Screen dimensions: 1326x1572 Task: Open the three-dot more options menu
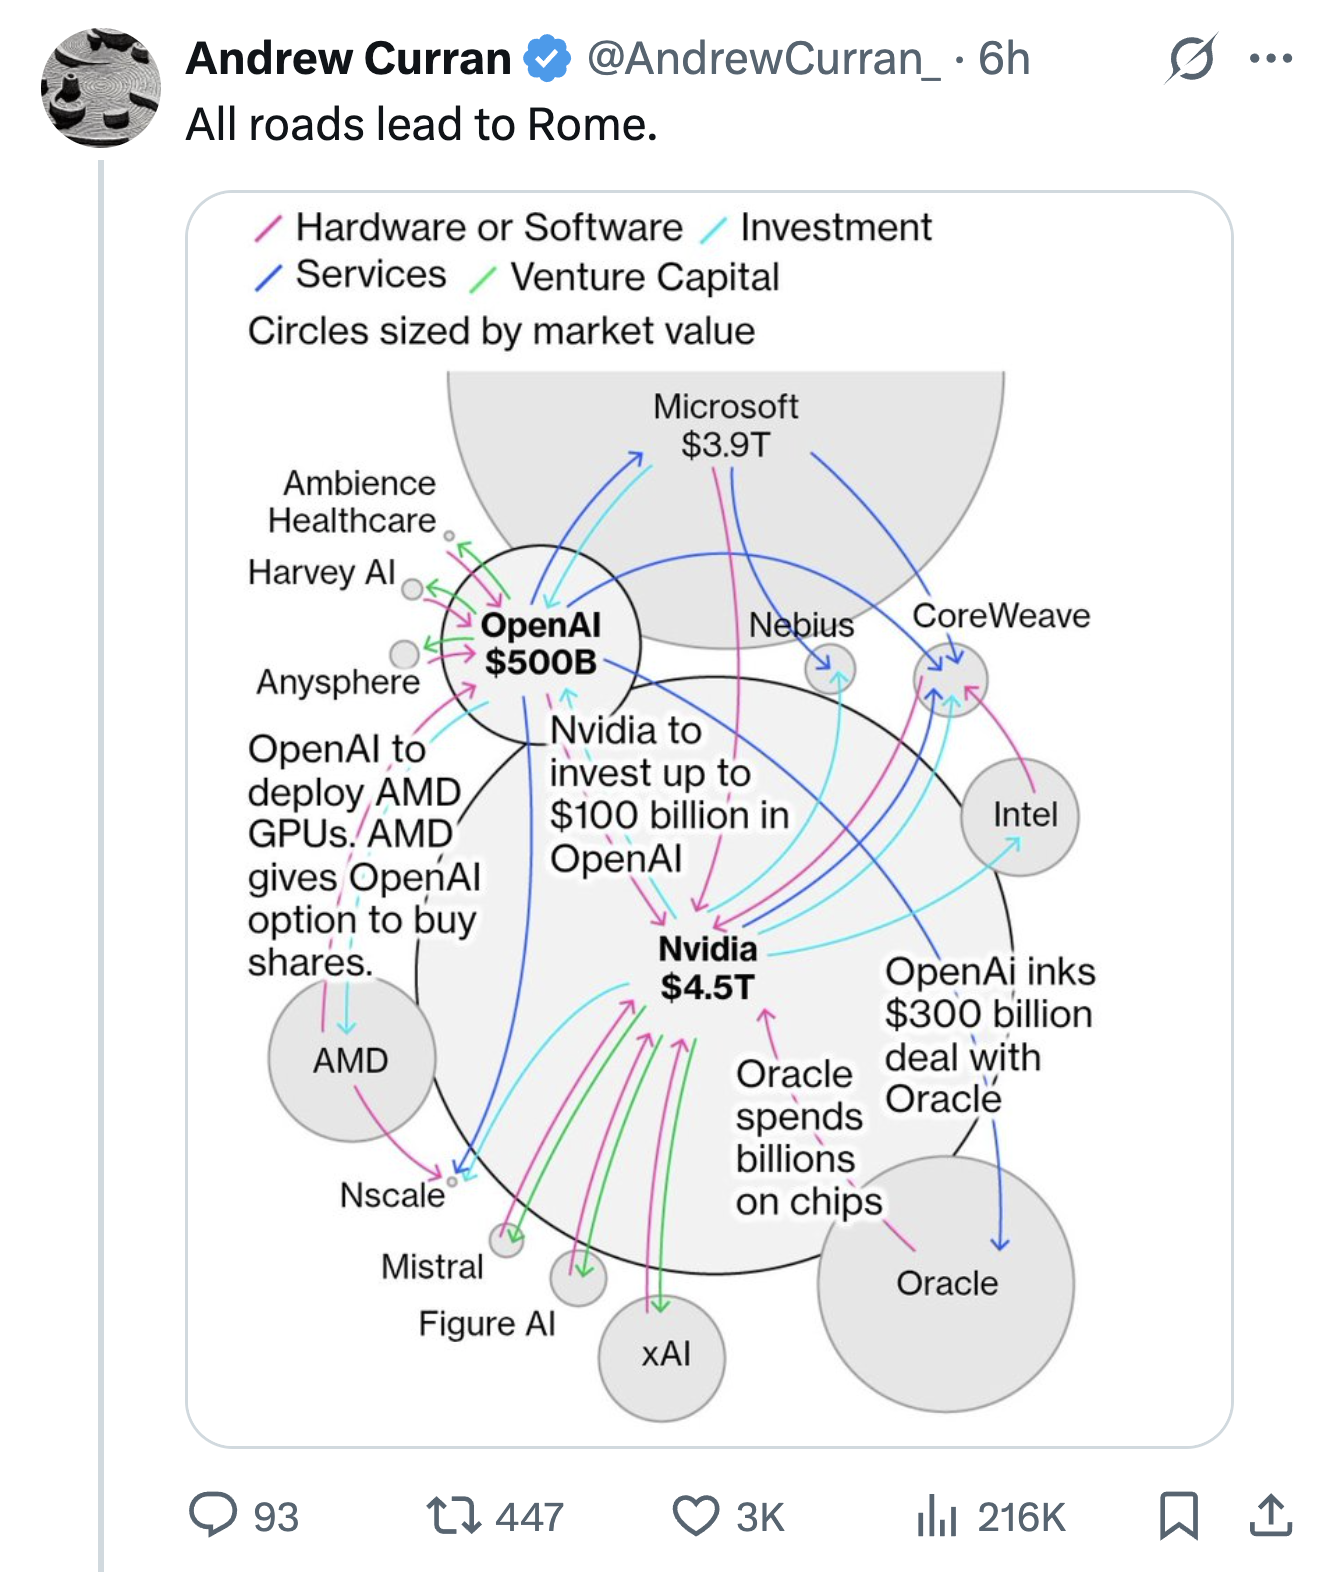(1270, 59)
